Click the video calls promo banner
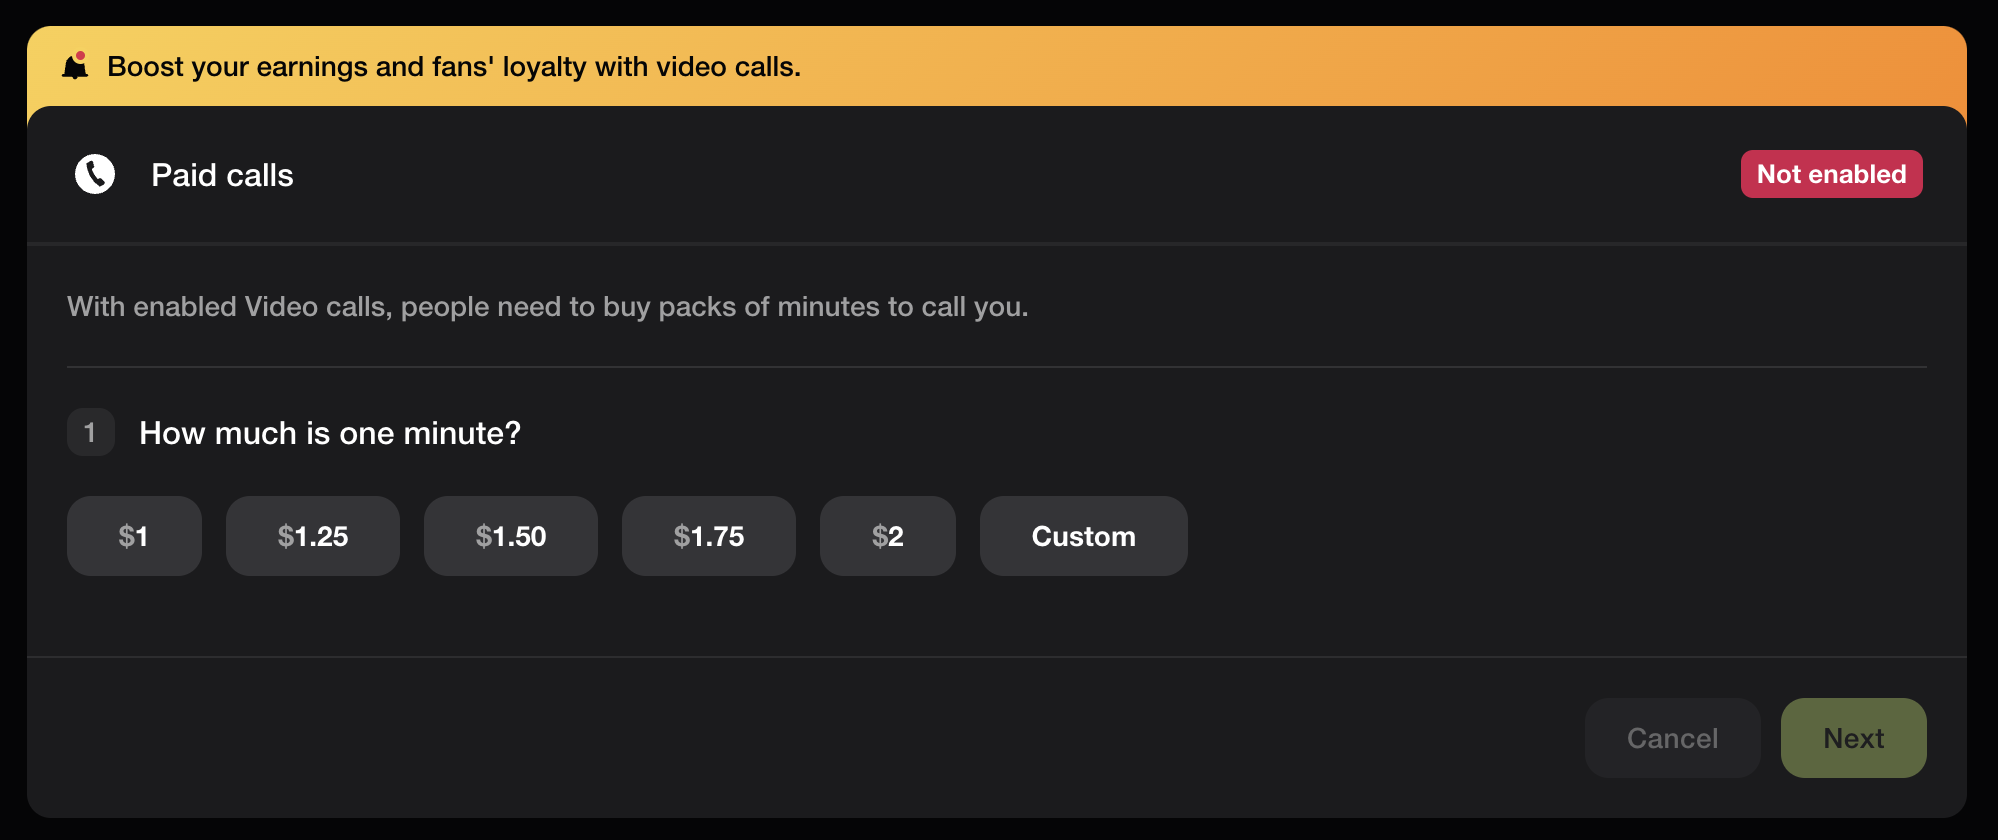Screen dimensions: 1998x840 [999, 67]
